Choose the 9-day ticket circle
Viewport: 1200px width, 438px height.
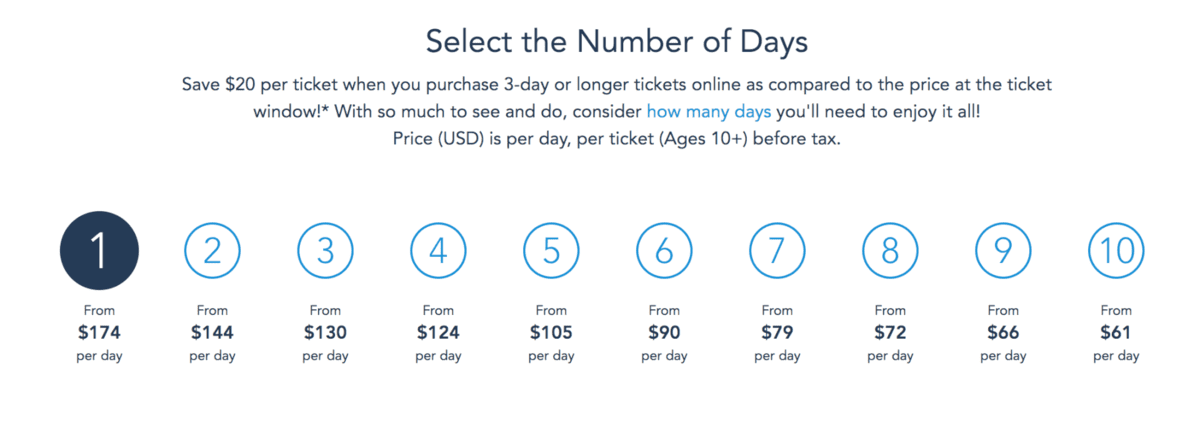pos(1003,250)
